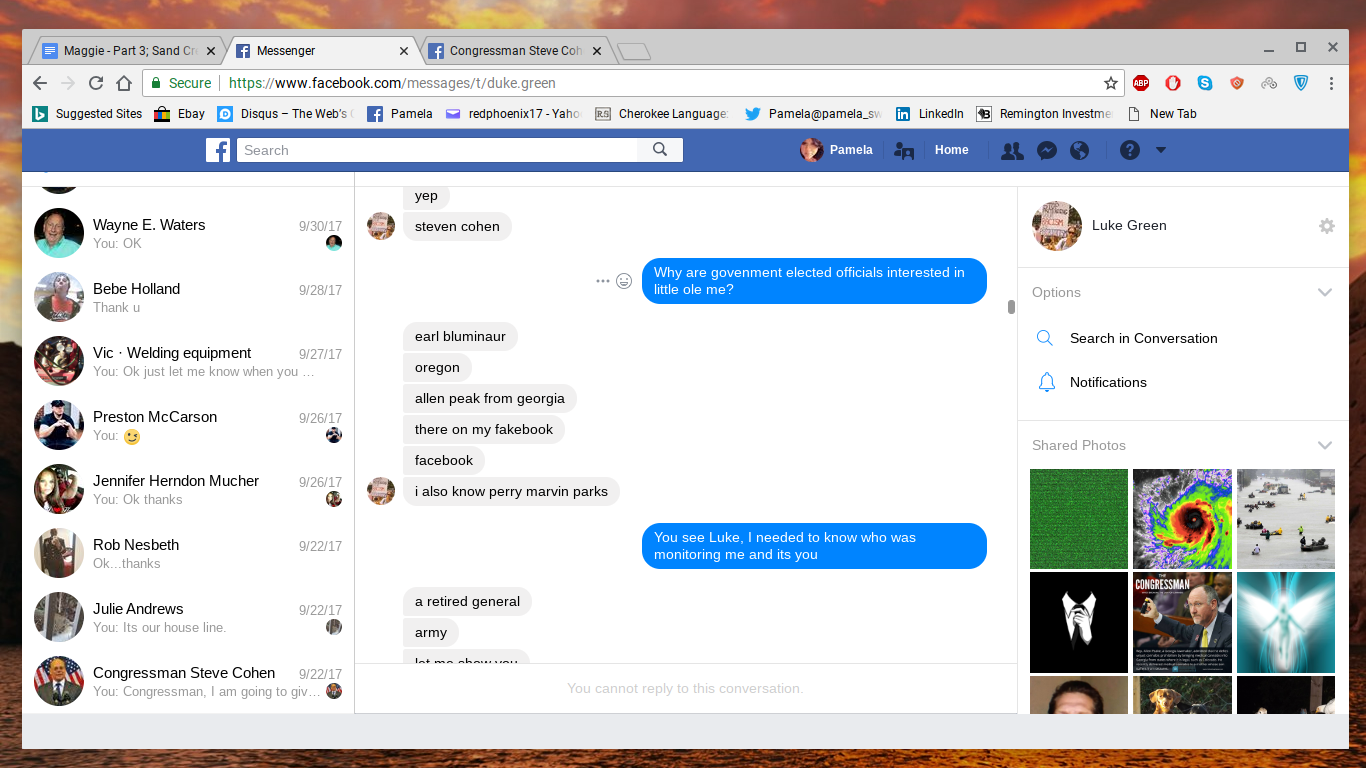Image resolution: width=1366 pixels, height=768 pixels.
Task: Open the green matrix shared photo
Action: click(1079, 519)
